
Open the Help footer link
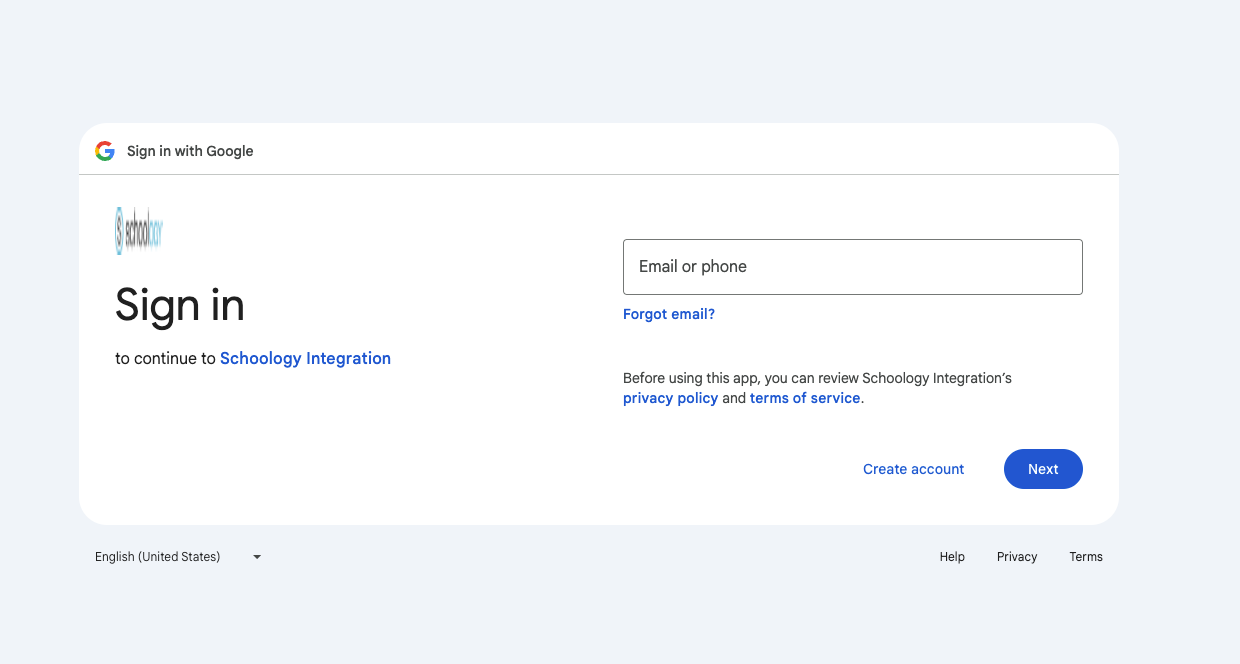tap(952, 557)
